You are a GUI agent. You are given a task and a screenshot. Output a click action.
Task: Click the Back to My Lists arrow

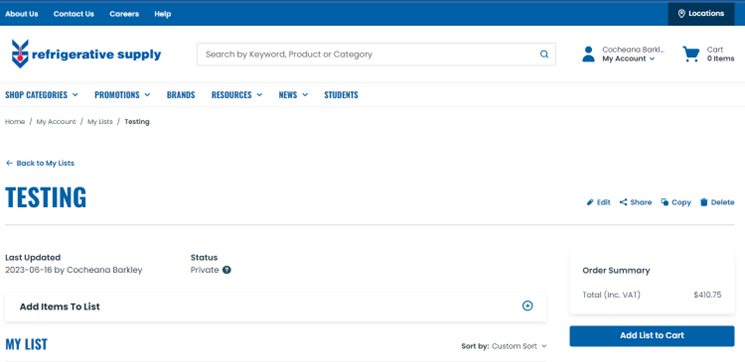[x=9, y=163]
